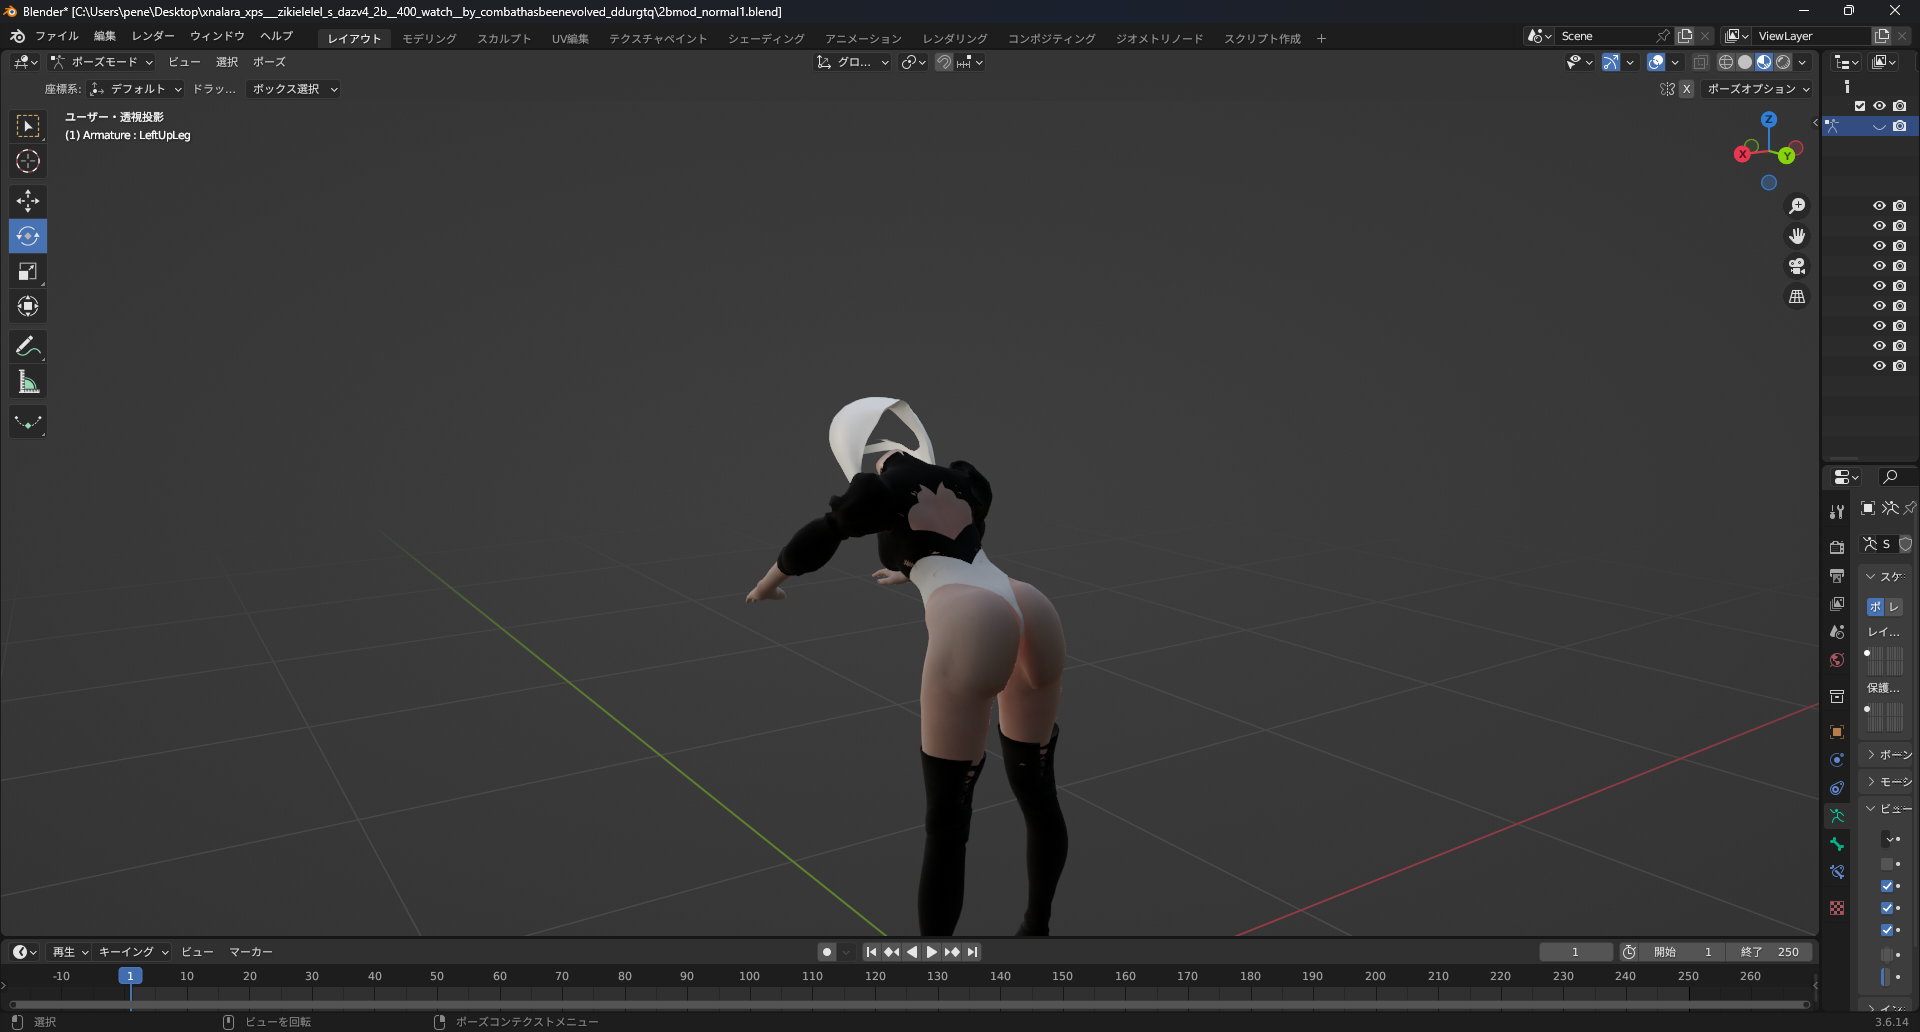Switch perspective/orthographic with the grid icon
The width and height of the screenshot is (1920, 1032).
[1797, 297]
